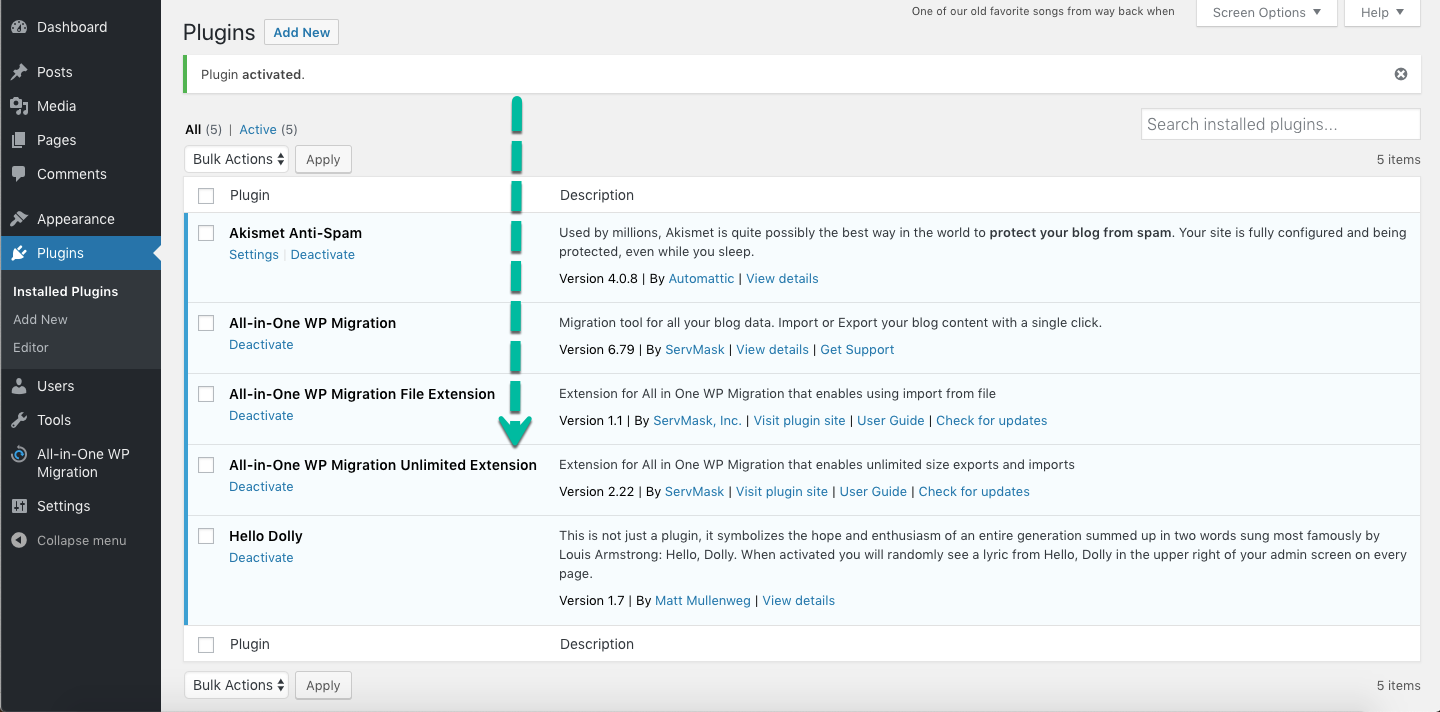
Task: Select the Pages icon in sidebar
Action: click(19, 140)
